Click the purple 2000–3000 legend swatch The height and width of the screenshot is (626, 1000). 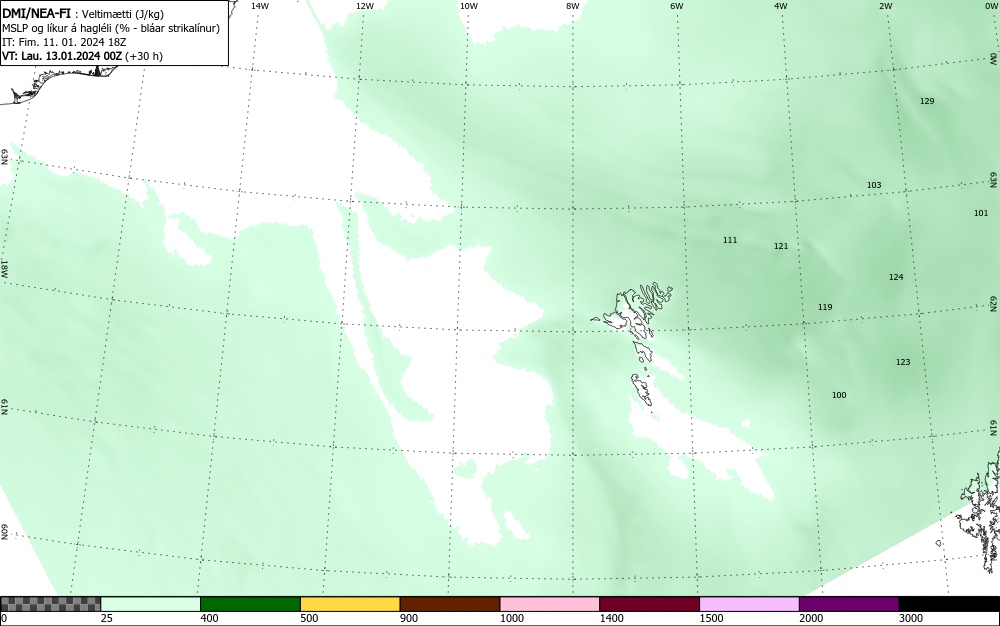click(x=849, y=604)
